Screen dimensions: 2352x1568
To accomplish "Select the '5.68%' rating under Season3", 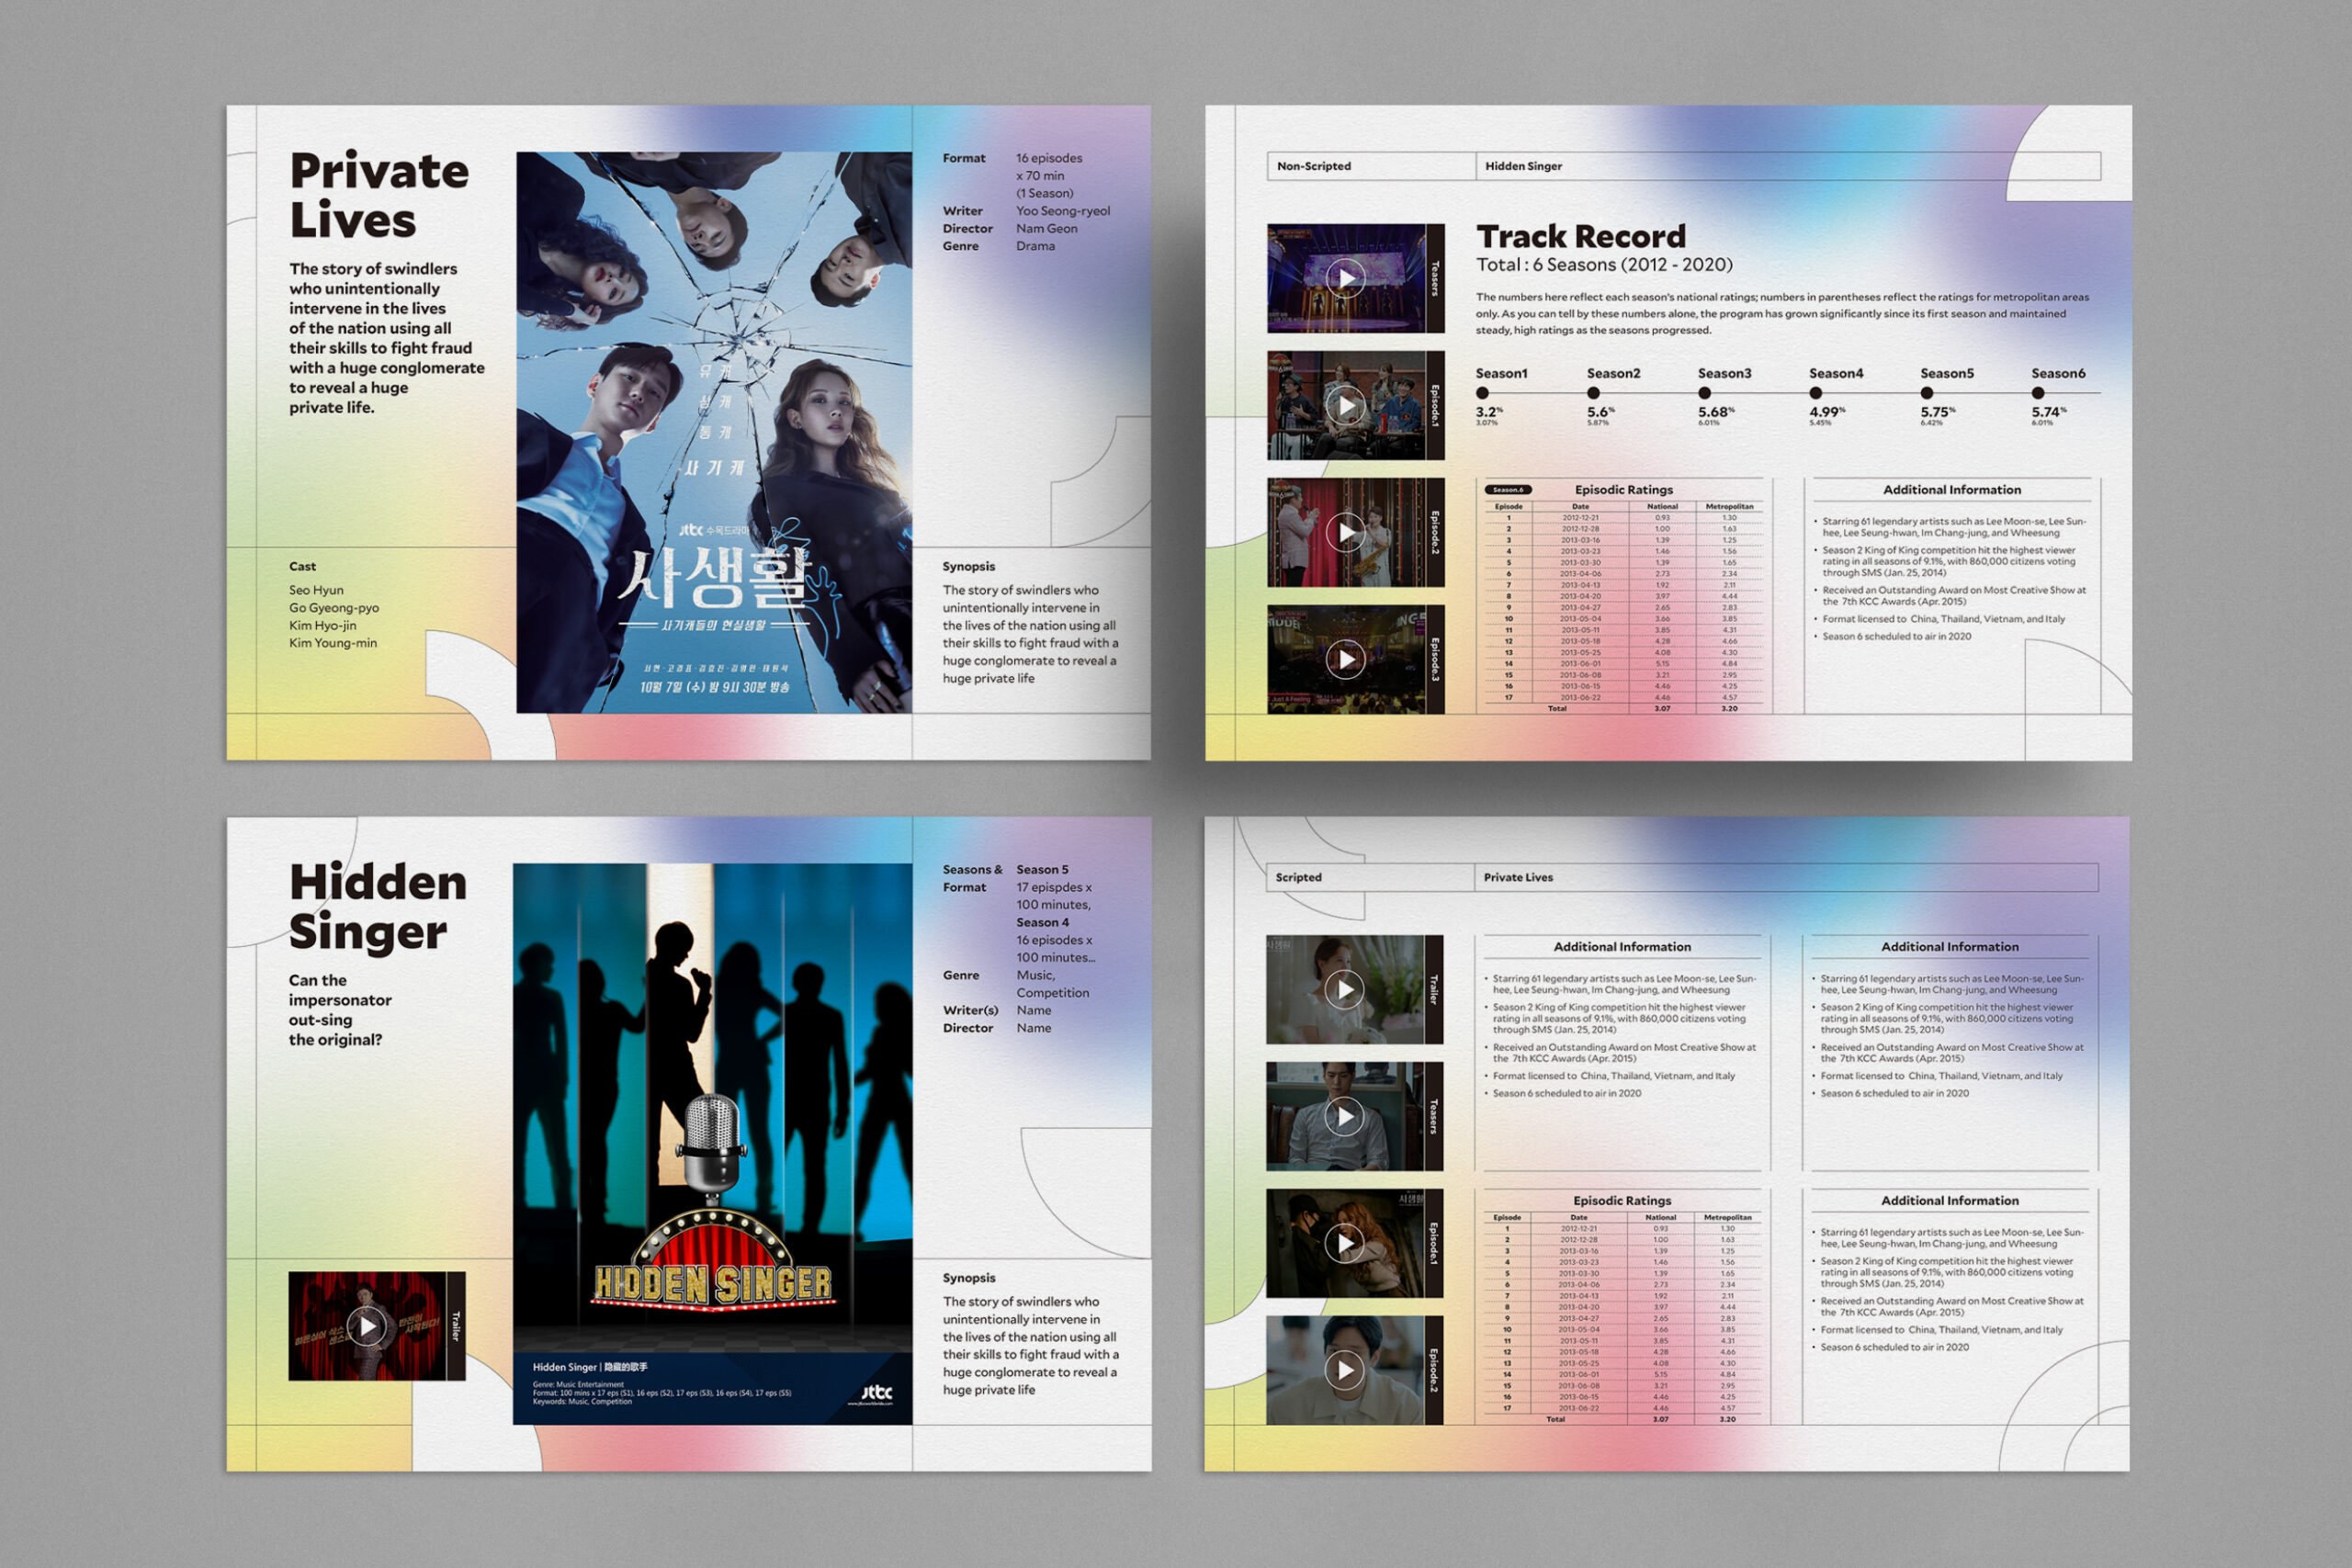I will [1716, 412].
